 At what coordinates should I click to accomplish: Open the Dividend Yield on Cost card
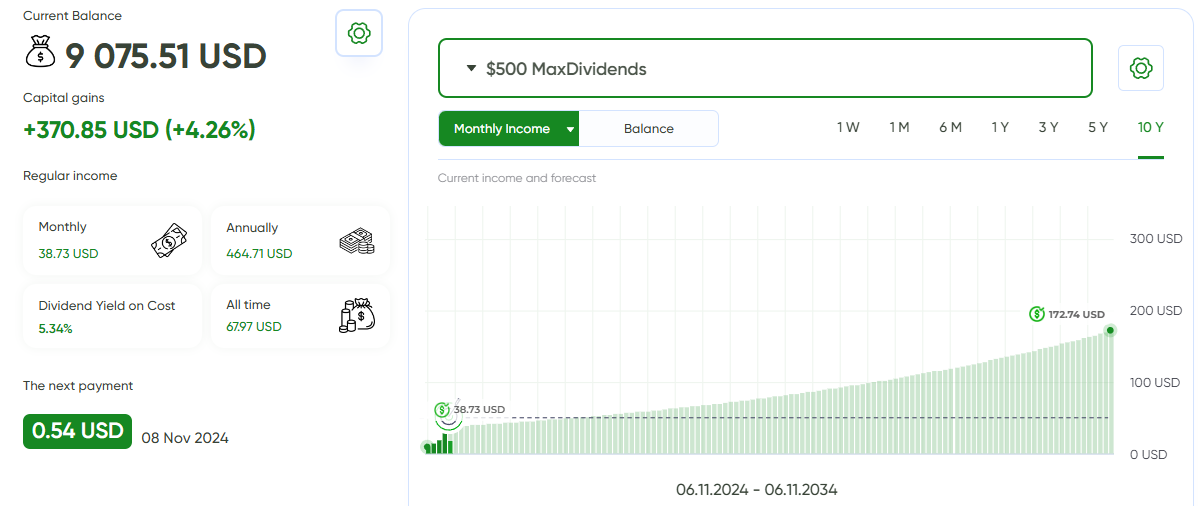coord(112,316)
